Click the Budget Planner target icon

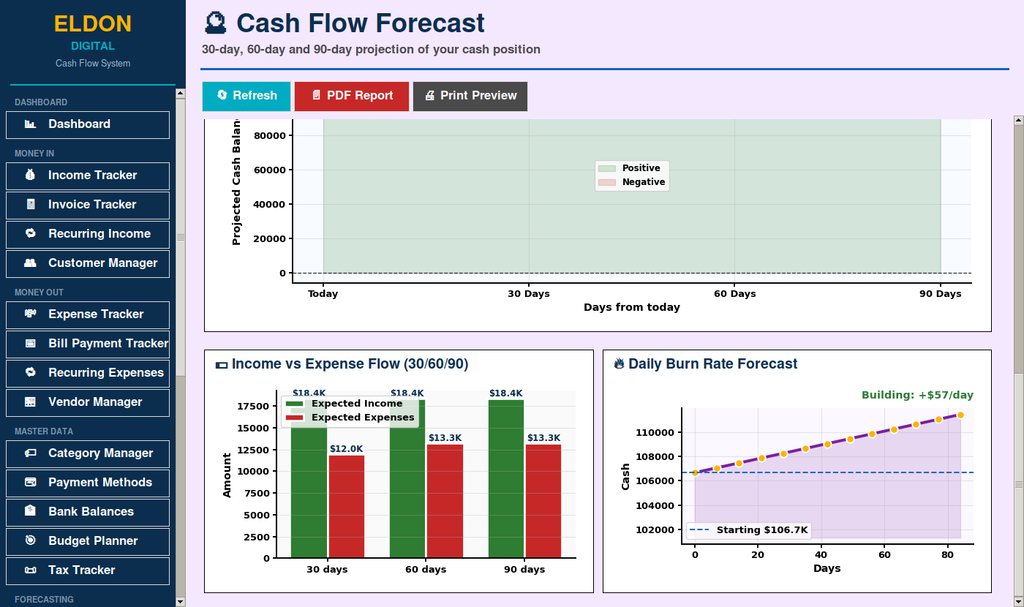30,540
